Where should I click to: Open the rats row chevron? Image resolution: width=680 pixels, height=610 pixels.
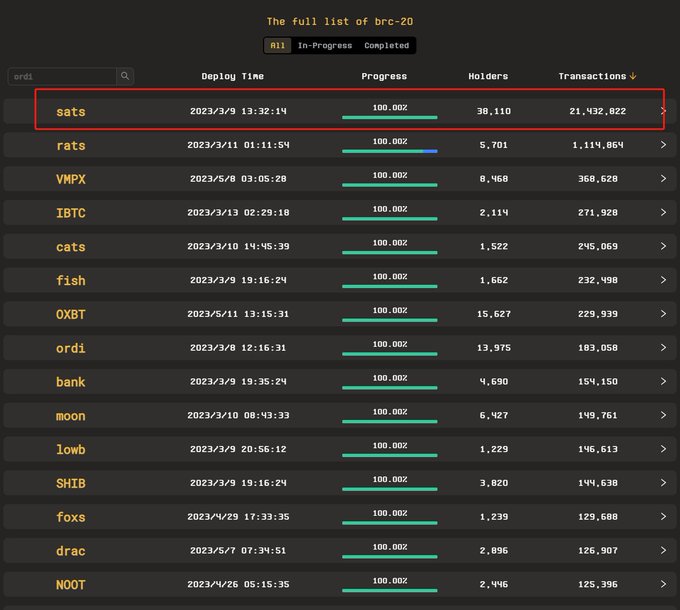pyautogui.click(x=663, y=145)
